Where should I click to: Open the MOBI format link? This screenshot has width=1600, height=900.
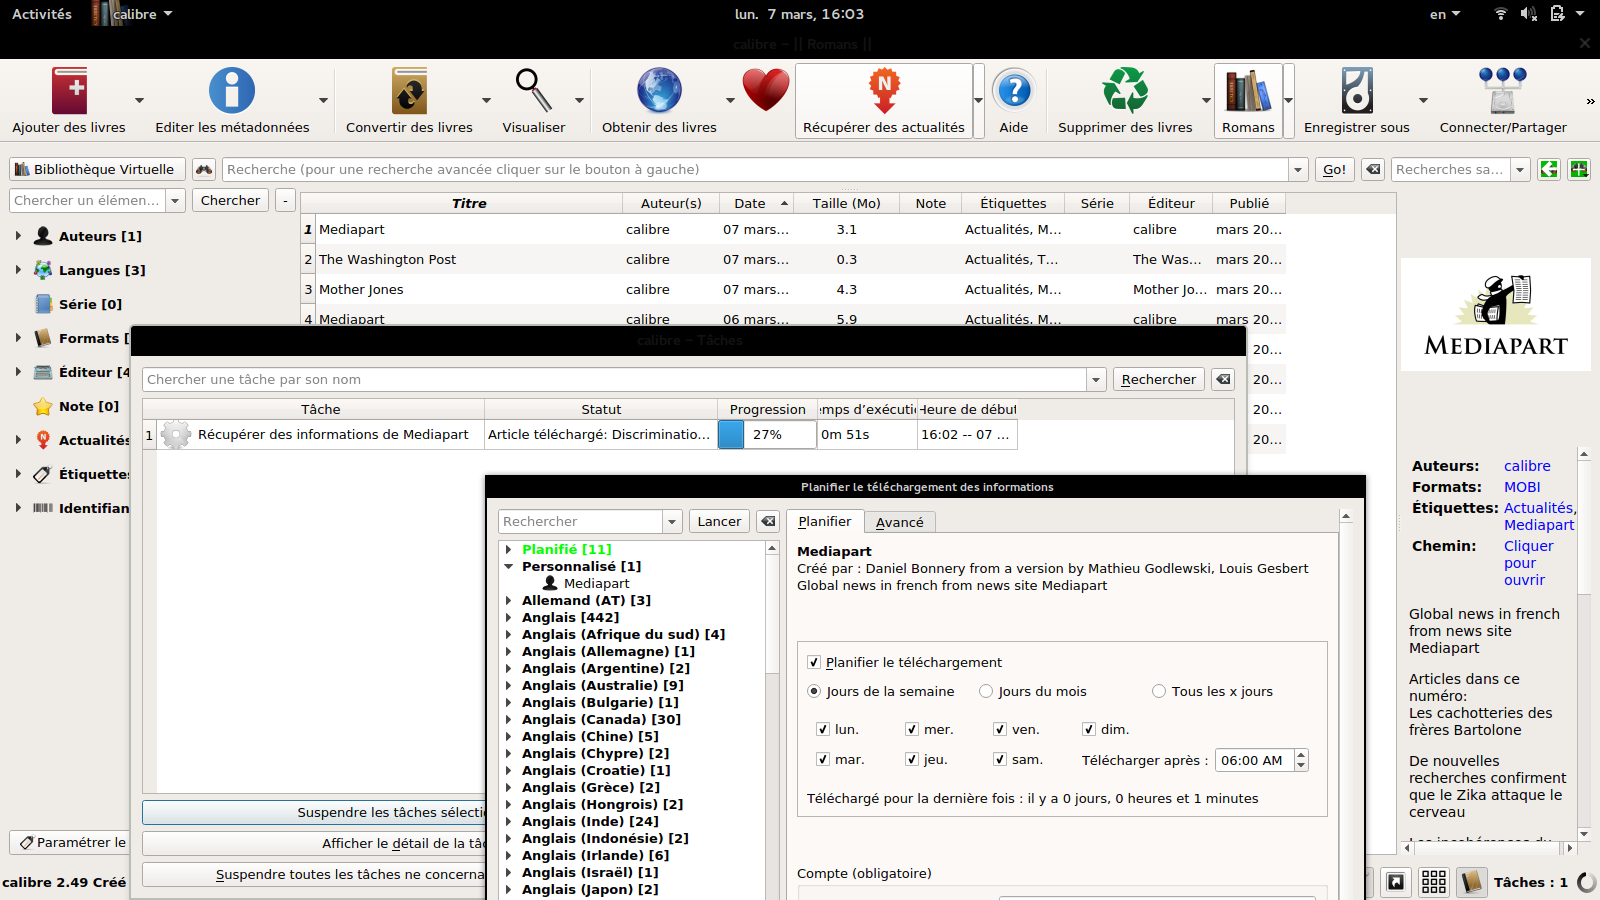tap(1522, 488)
